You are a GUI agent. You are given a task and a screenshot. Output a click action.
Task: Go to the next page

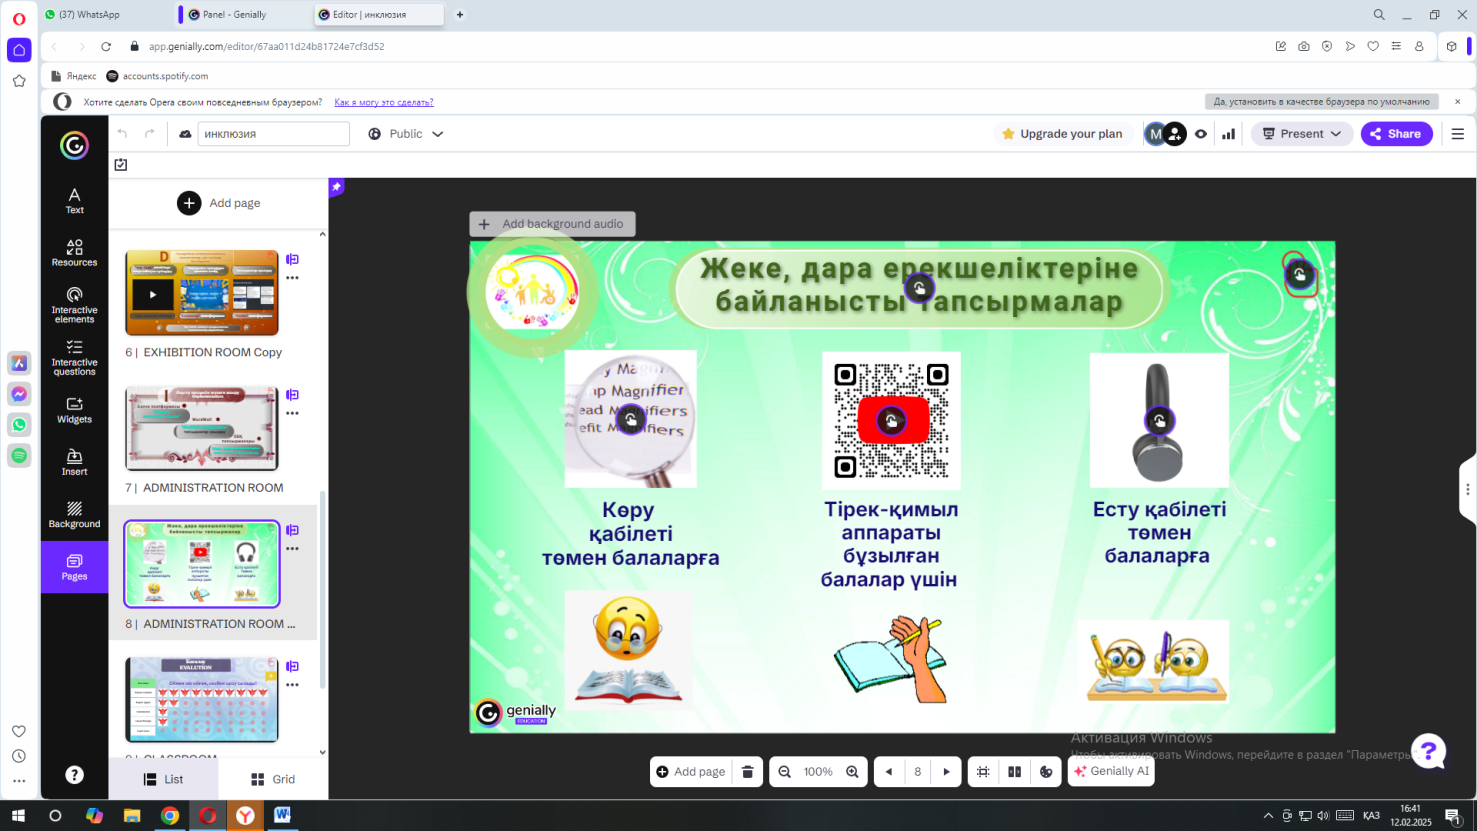947,772
